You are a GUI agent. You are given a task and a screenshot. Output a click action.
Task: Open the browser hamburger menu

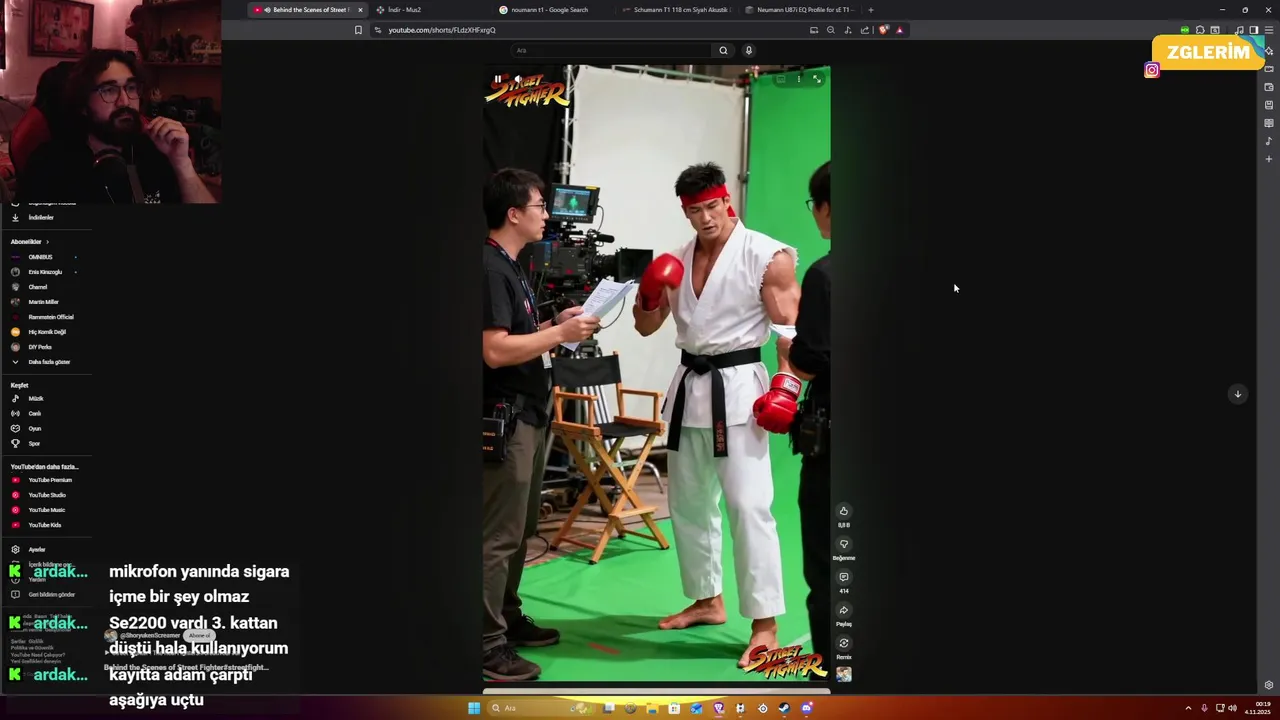[1269, 30]
